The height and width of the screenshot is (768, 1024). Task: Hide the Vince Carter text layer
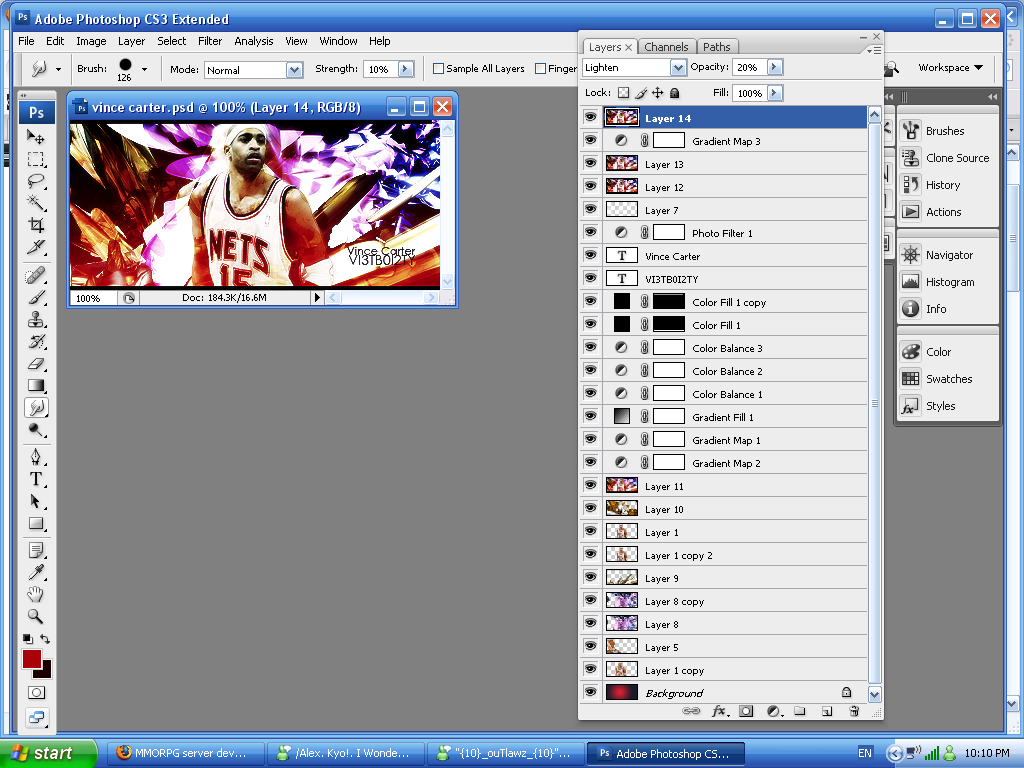click(590, 256)
